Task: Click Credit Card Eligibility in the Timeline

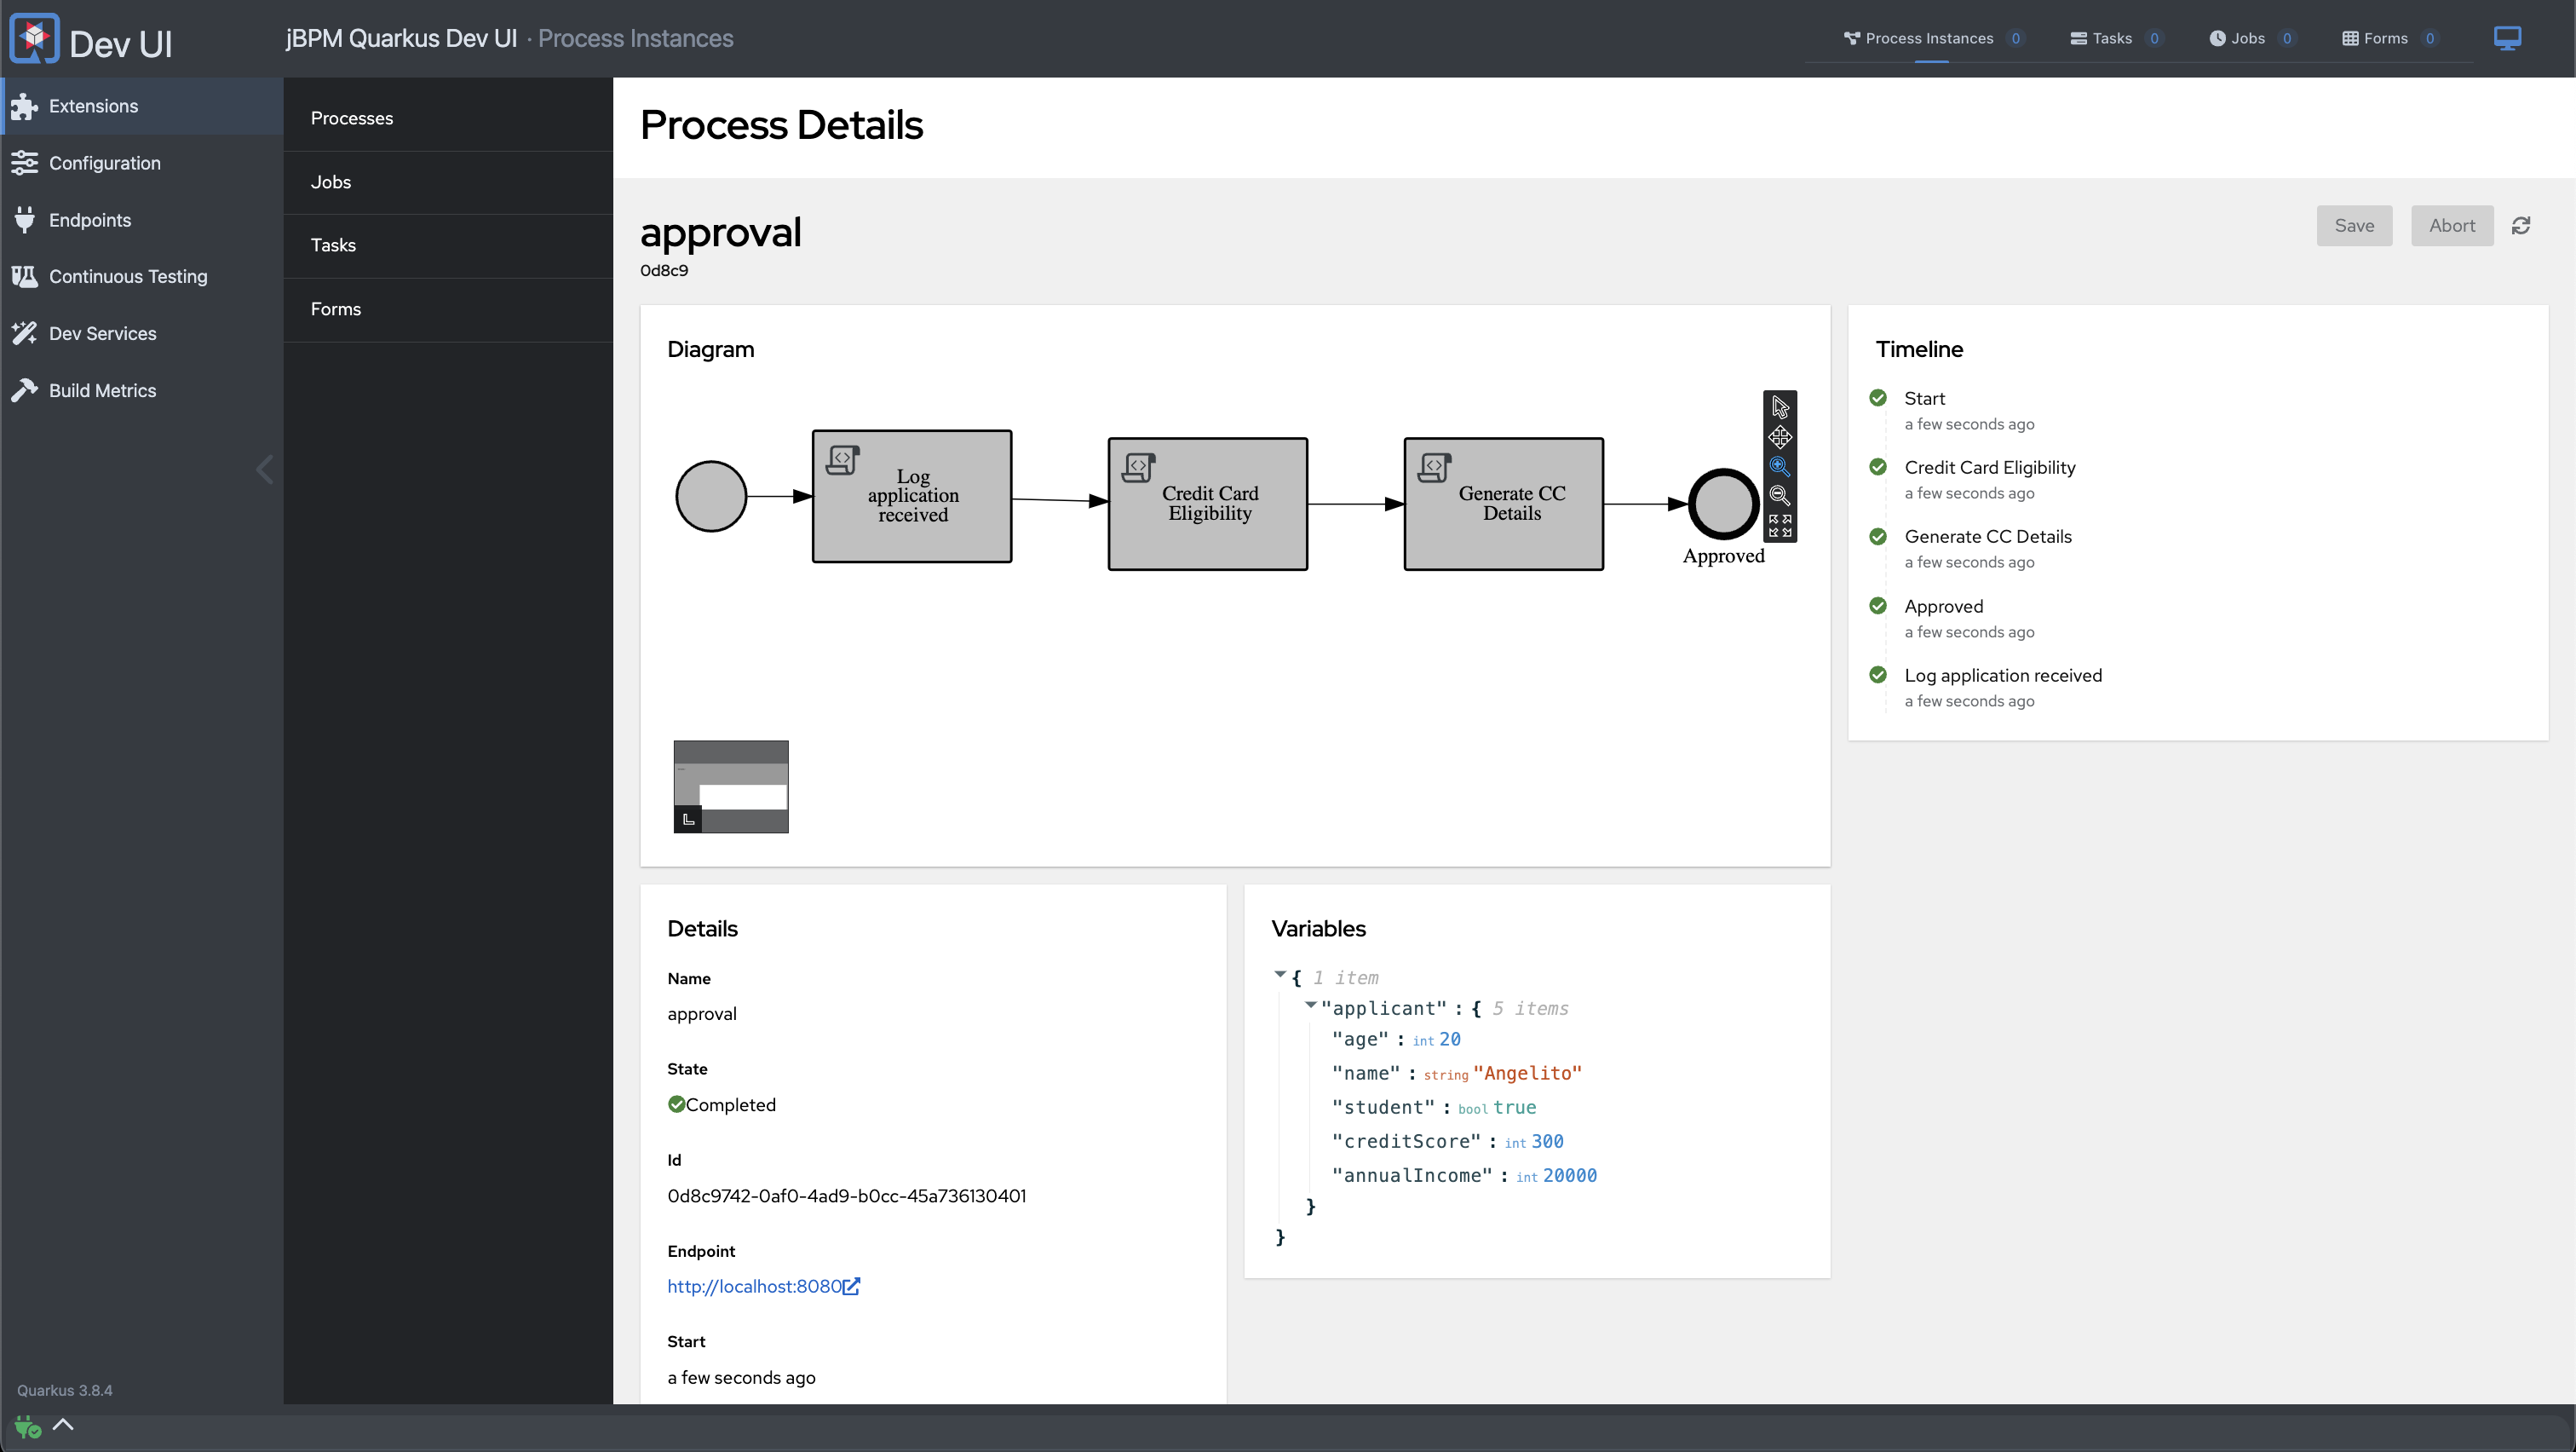Action: click(x=1990, y=467)
